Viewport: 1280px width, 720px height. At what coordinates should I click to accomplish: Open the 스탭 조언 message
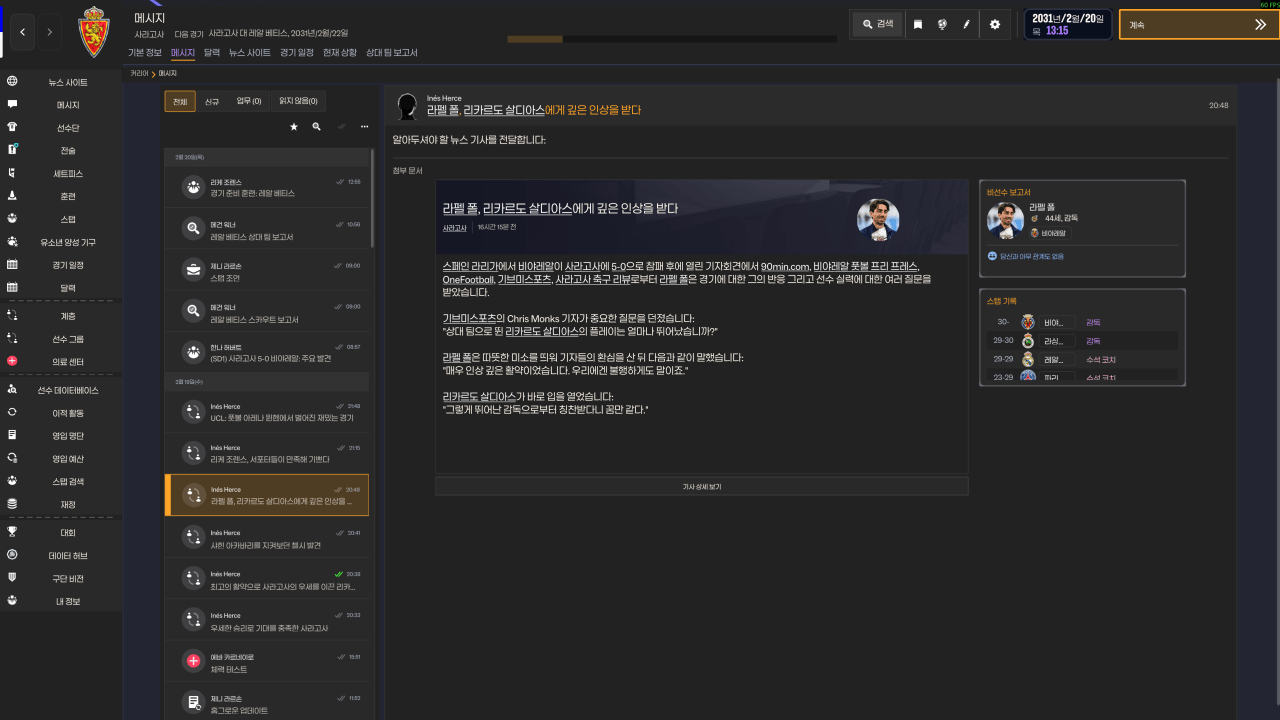pos(268,271)
